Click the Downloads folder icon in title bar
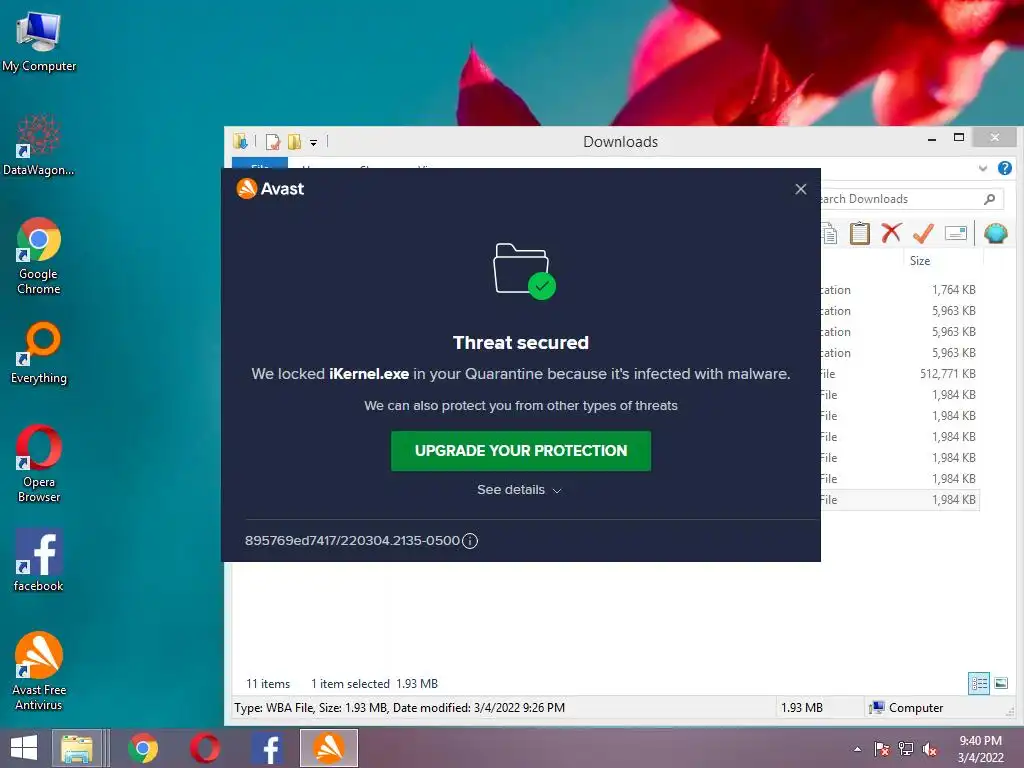Viewport: 1024px width, 768px height. point(240,141)
